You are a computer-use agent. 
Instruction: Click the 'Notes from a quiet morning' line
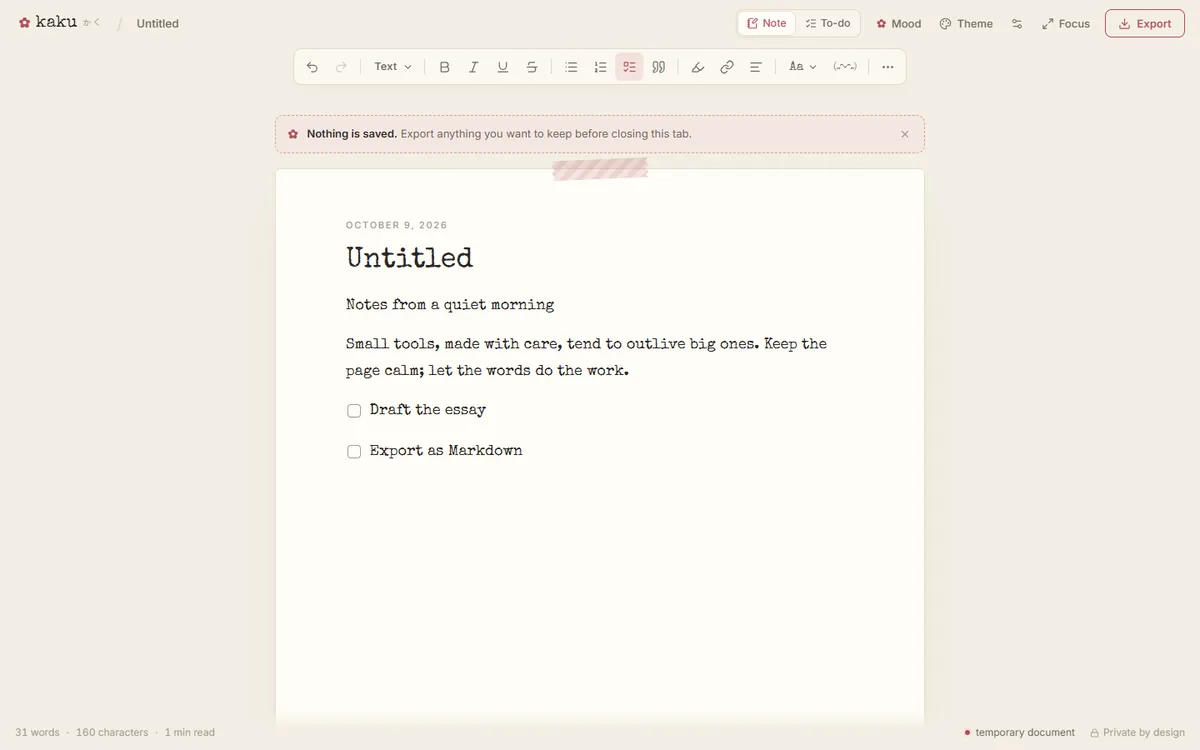click(x=450, y=305)
